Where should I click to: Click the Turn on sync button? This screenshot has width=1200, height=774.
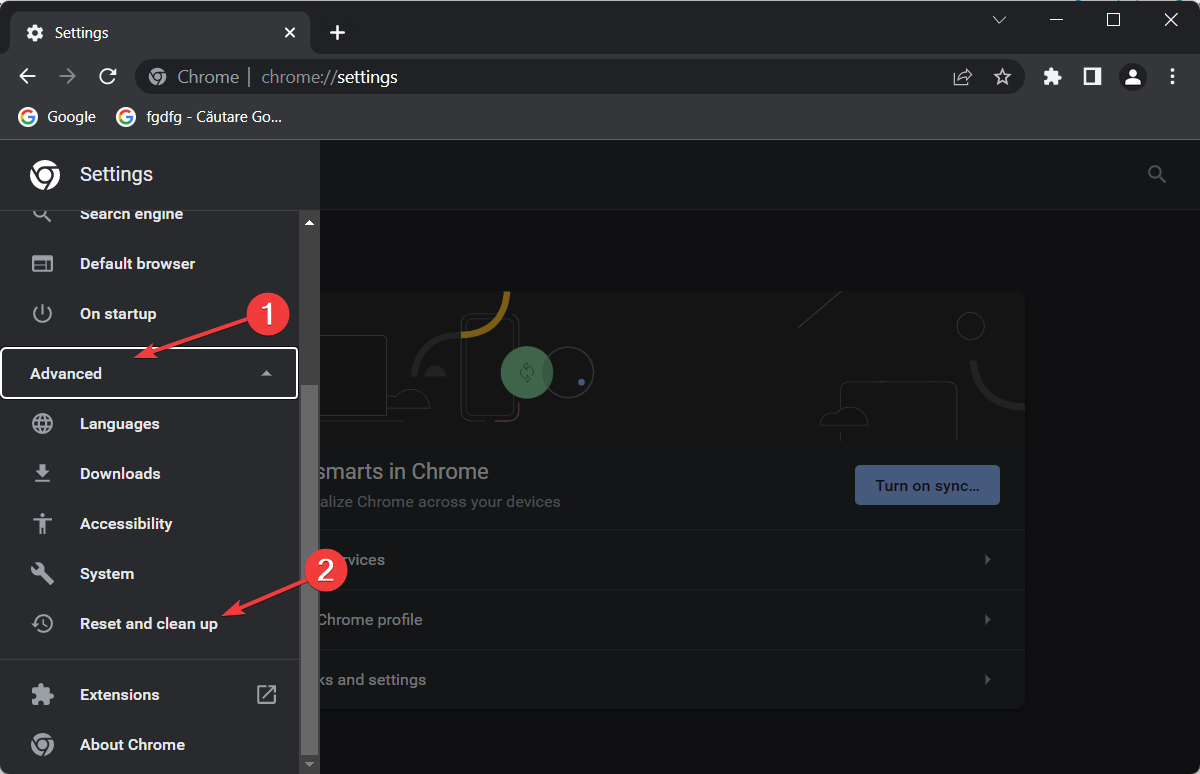[x=927, y=485]
